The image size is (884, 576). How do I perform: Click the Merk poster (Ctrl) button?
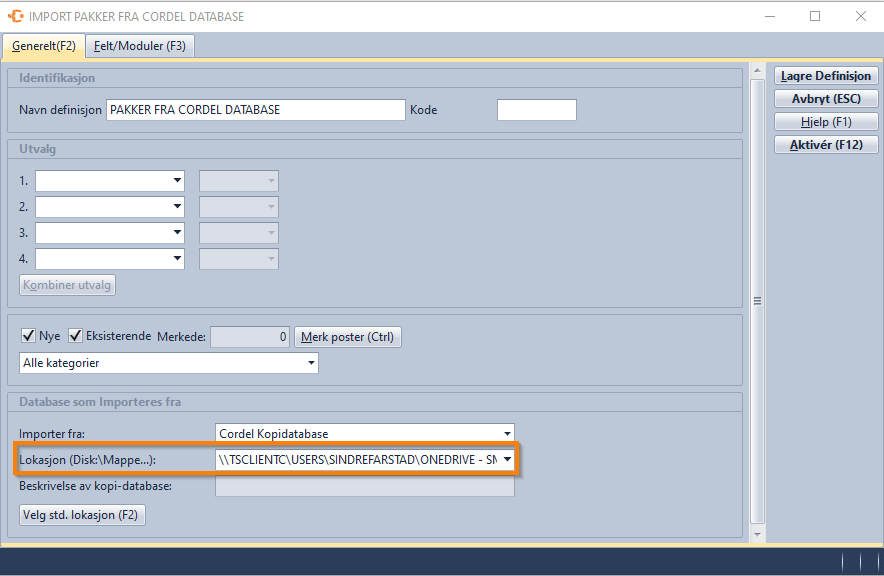tap(348, 337)
